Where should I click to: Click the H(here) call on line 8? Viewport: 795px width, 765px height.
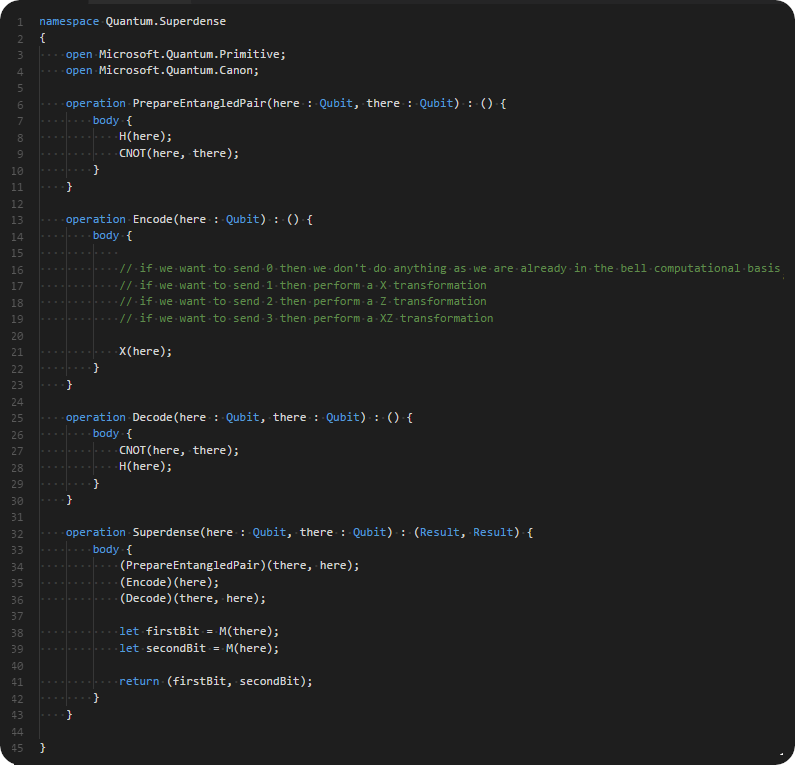(x=146, y=136)
